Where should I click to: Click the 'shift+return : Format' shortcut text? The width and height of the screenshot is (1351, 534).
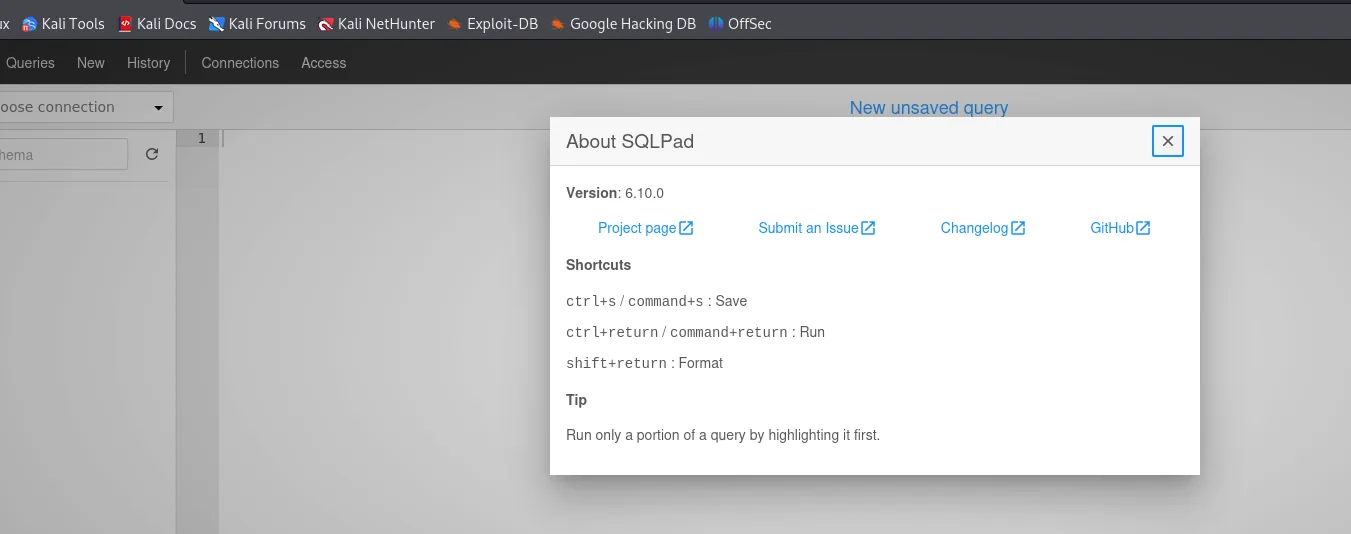[645, 363]
